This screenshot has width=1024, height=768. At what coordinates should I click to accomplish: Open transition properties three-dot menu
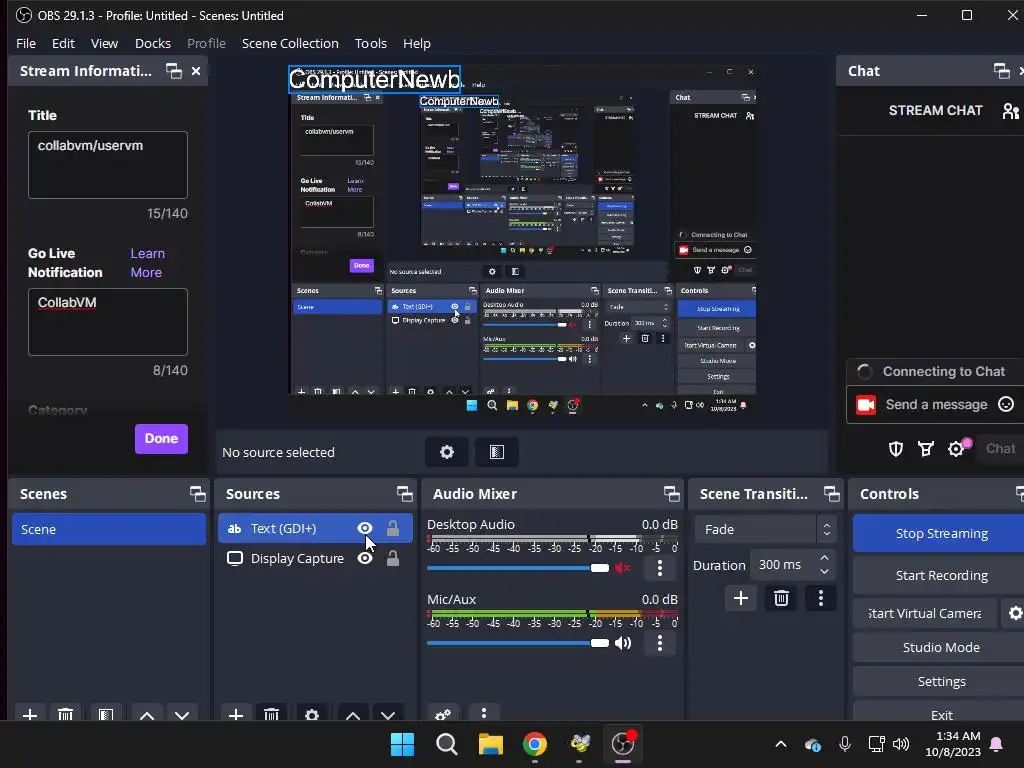click(x=821, y=598)
